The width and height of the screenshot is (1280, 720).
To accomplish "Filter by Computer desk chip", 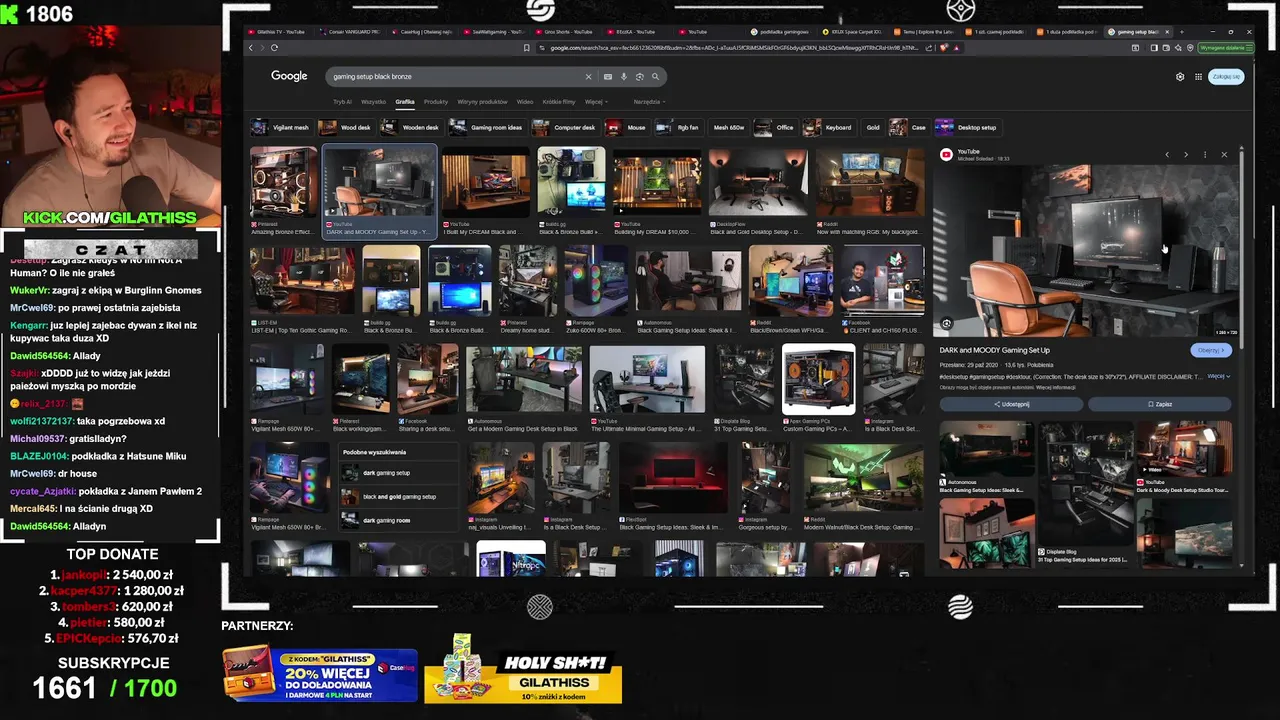I will click(x=564, y=127).
